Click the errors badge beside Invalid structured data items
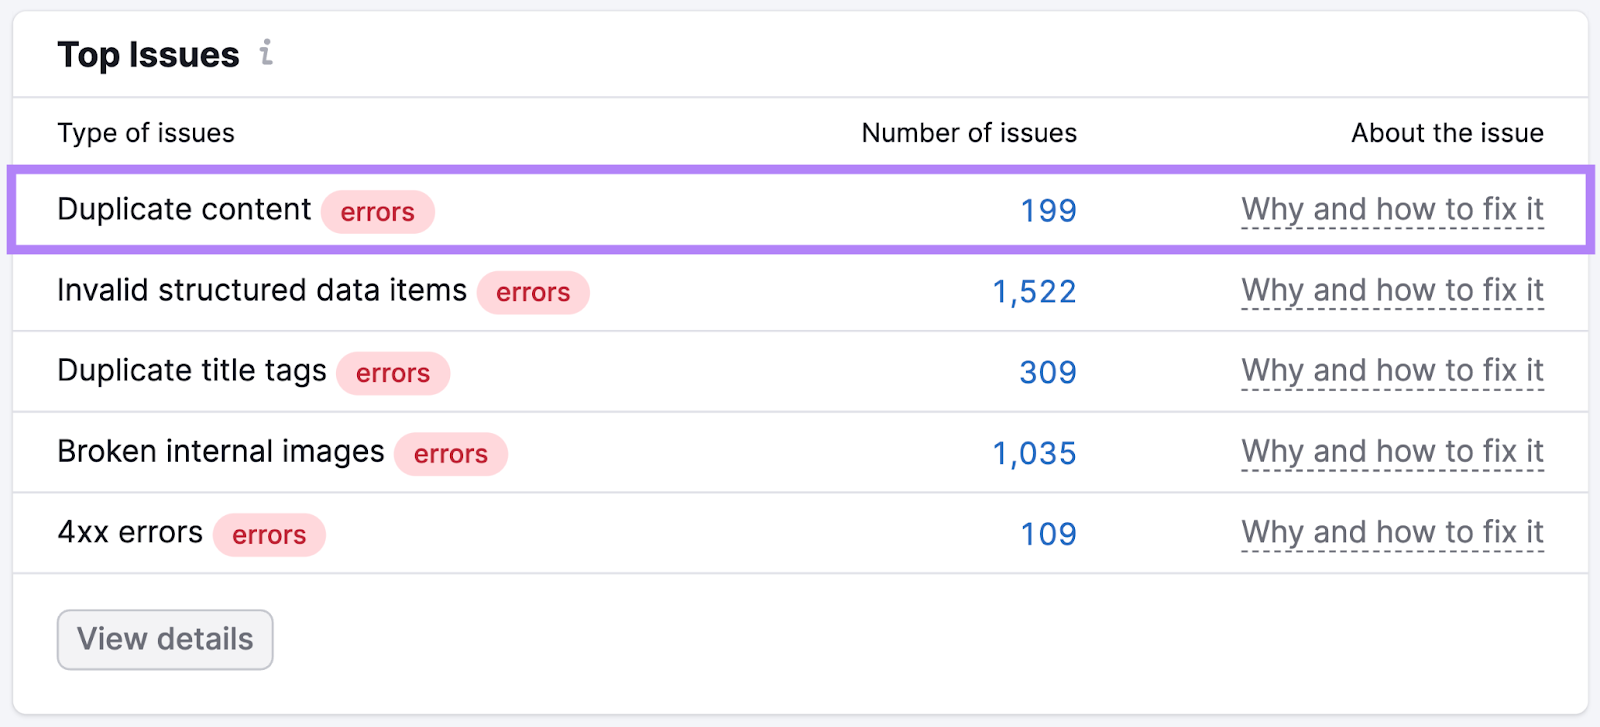 pos(533,293)
